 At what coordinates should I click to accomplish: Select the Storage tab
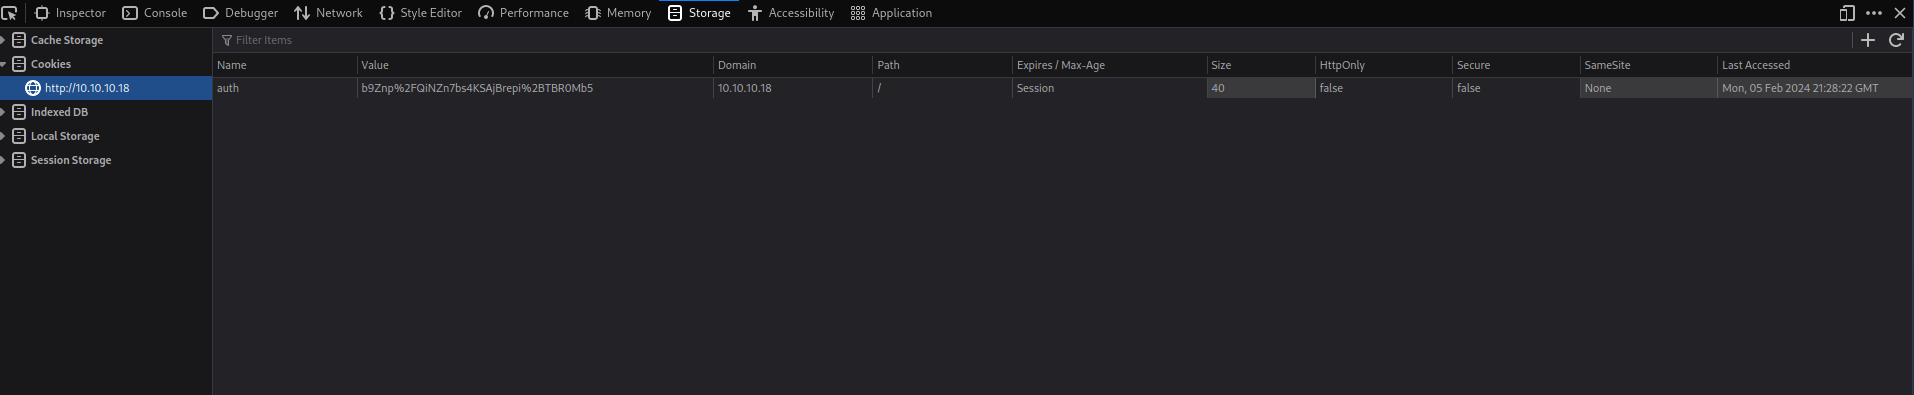pyautogui.click(x=699, y=13)
